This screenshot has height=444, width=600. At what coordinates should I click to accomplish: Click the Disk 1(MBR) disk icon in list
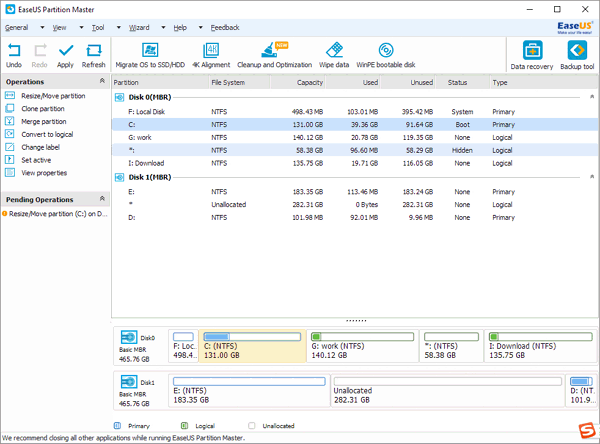119,178
